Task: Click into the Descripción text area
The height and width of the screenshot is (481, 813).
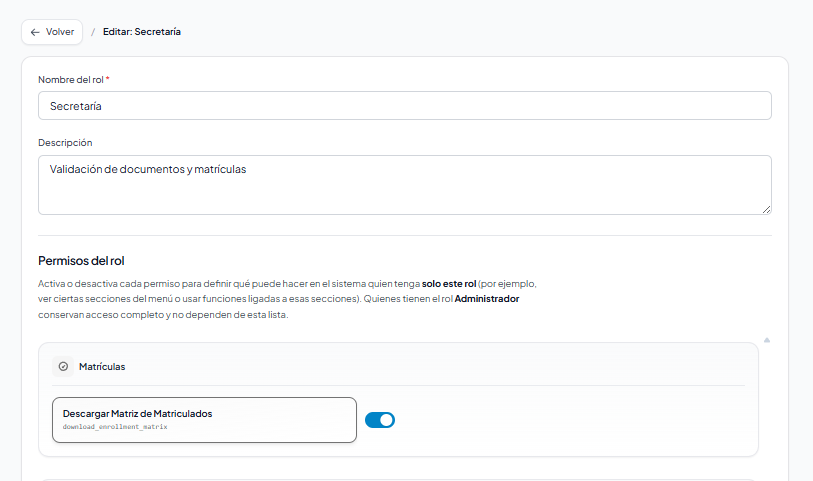Action: (404, 185)
